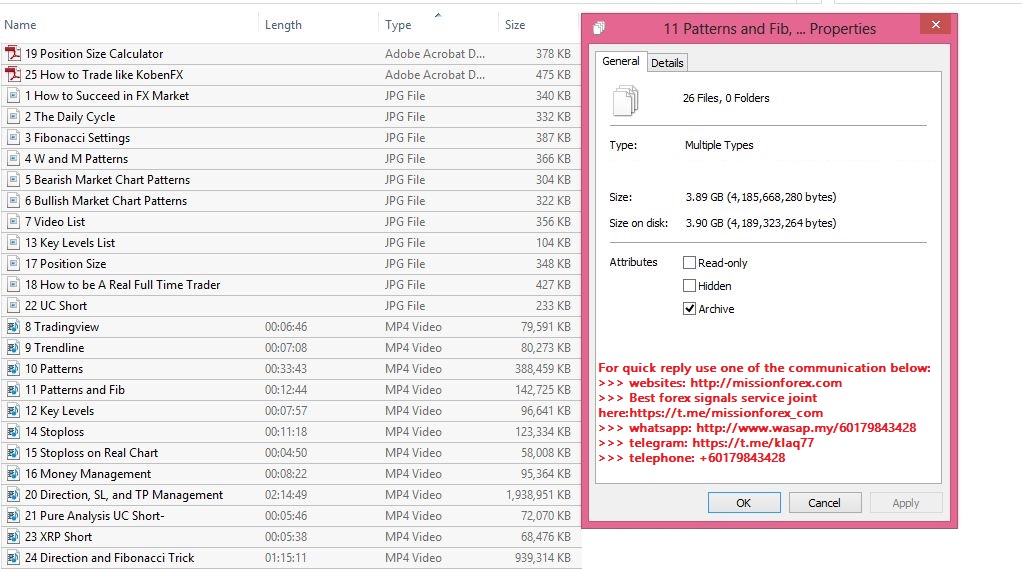Image resolution: width=1022 pixels, height=569 pixels.
Task: Enable the Read-only attribute checkbox
Action: coord(689,263)
